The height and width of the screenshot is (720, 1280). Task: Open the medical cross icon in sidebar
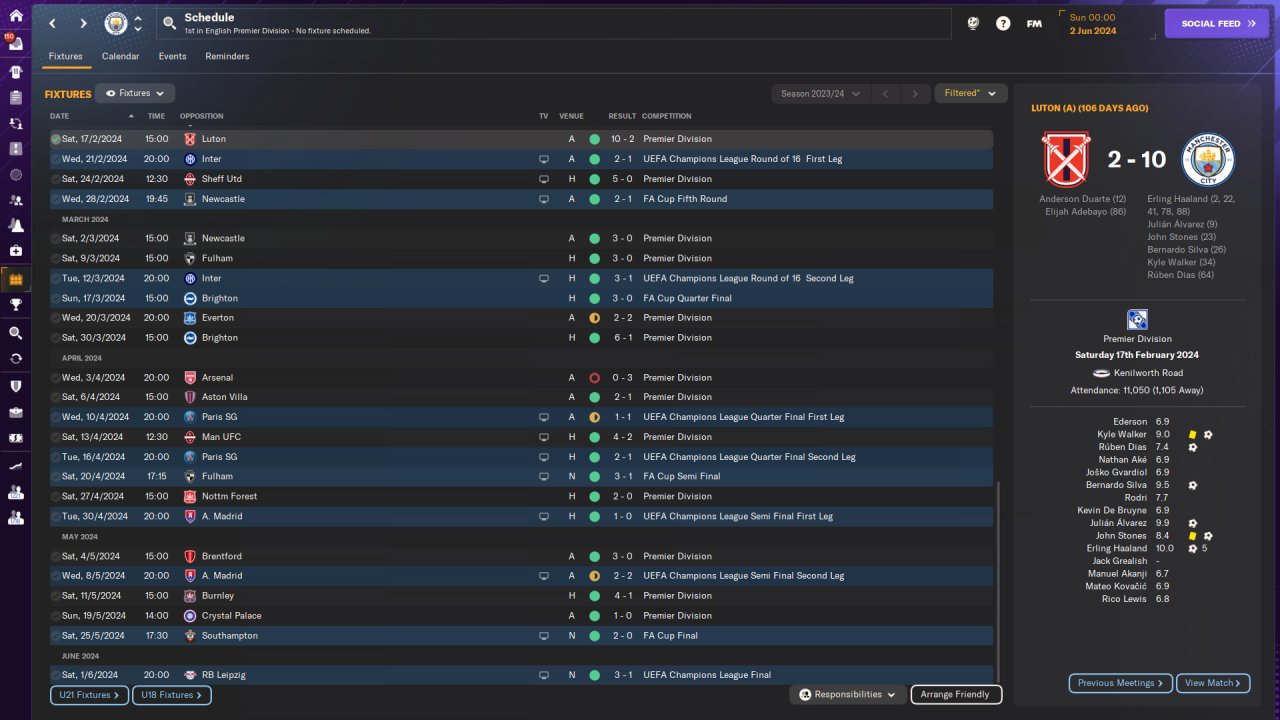(x=15, y=250)
